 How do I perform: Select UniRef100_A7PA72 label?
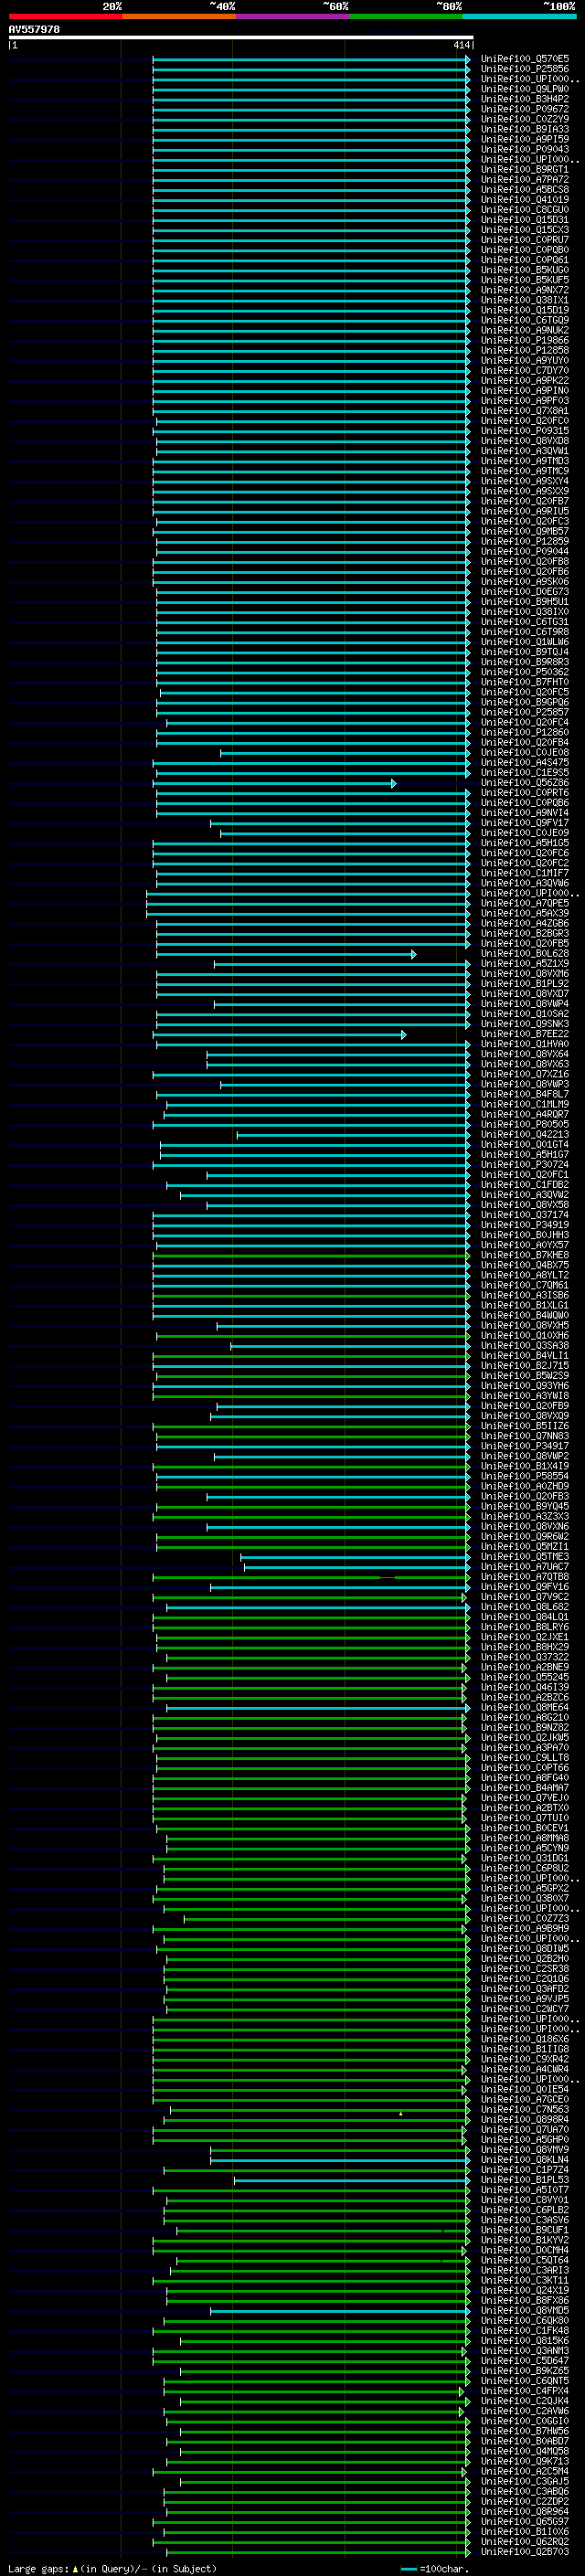(525, 179)
